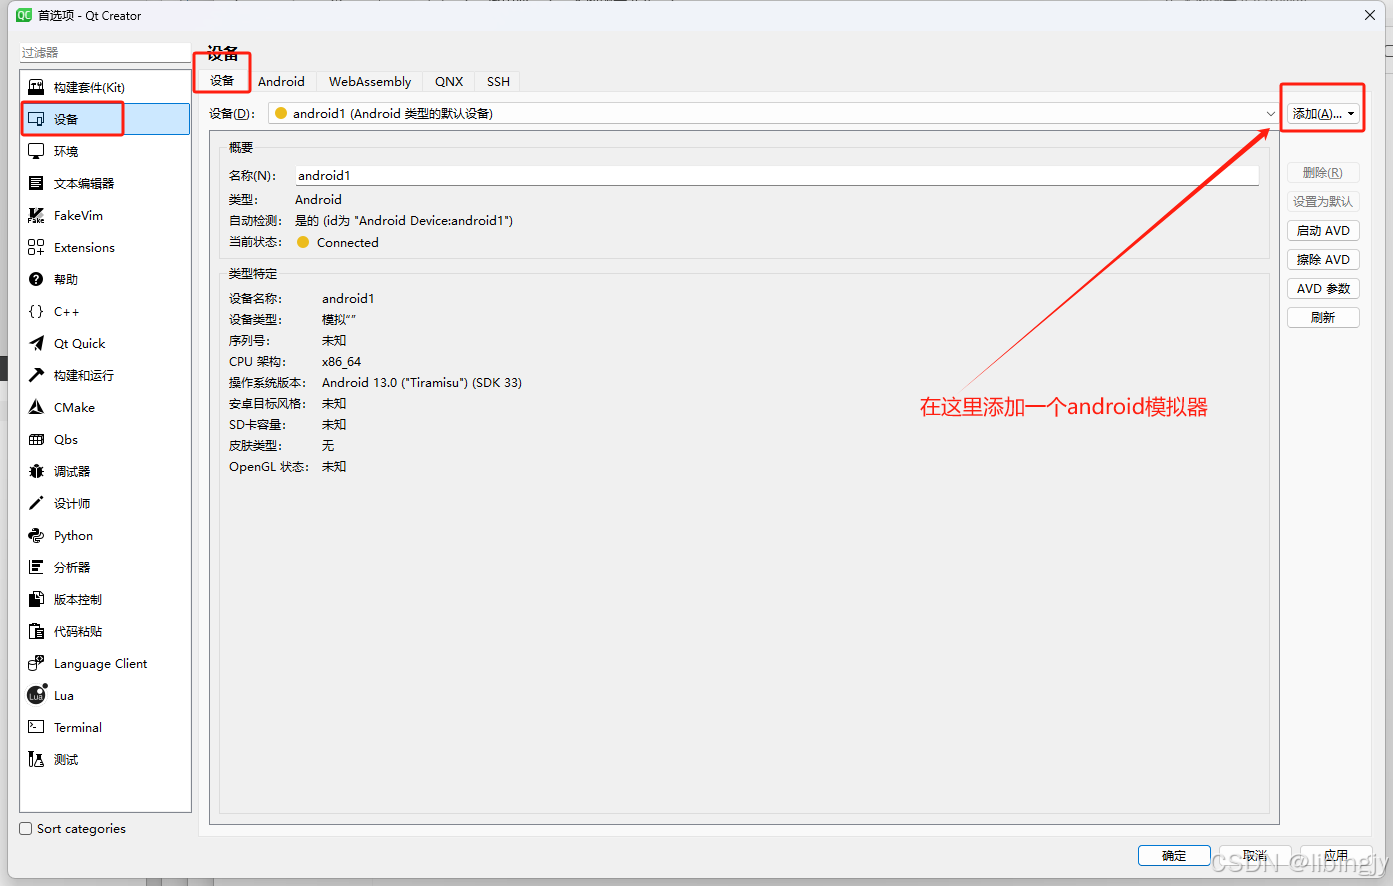This screenshot has height=886, width=1393.
Task: Switch to the QNX tab
Action: [x=449, y=81]
